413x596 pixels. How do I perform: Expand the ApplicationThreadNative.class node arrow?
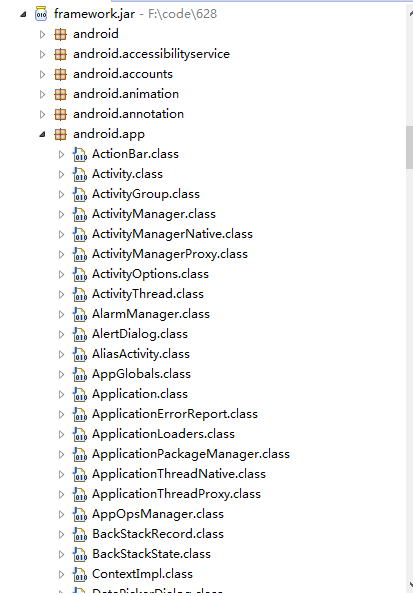[61, 474]
